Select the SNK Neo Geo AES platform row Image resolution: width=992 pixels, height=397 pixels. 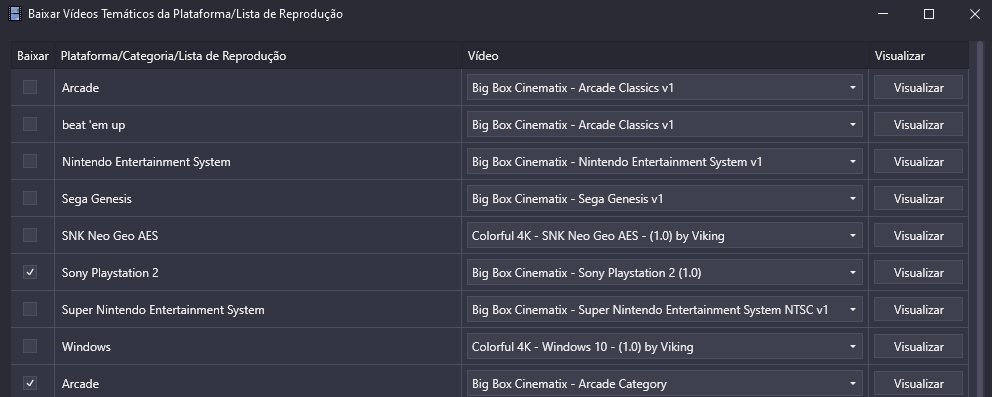coord(258,236)
